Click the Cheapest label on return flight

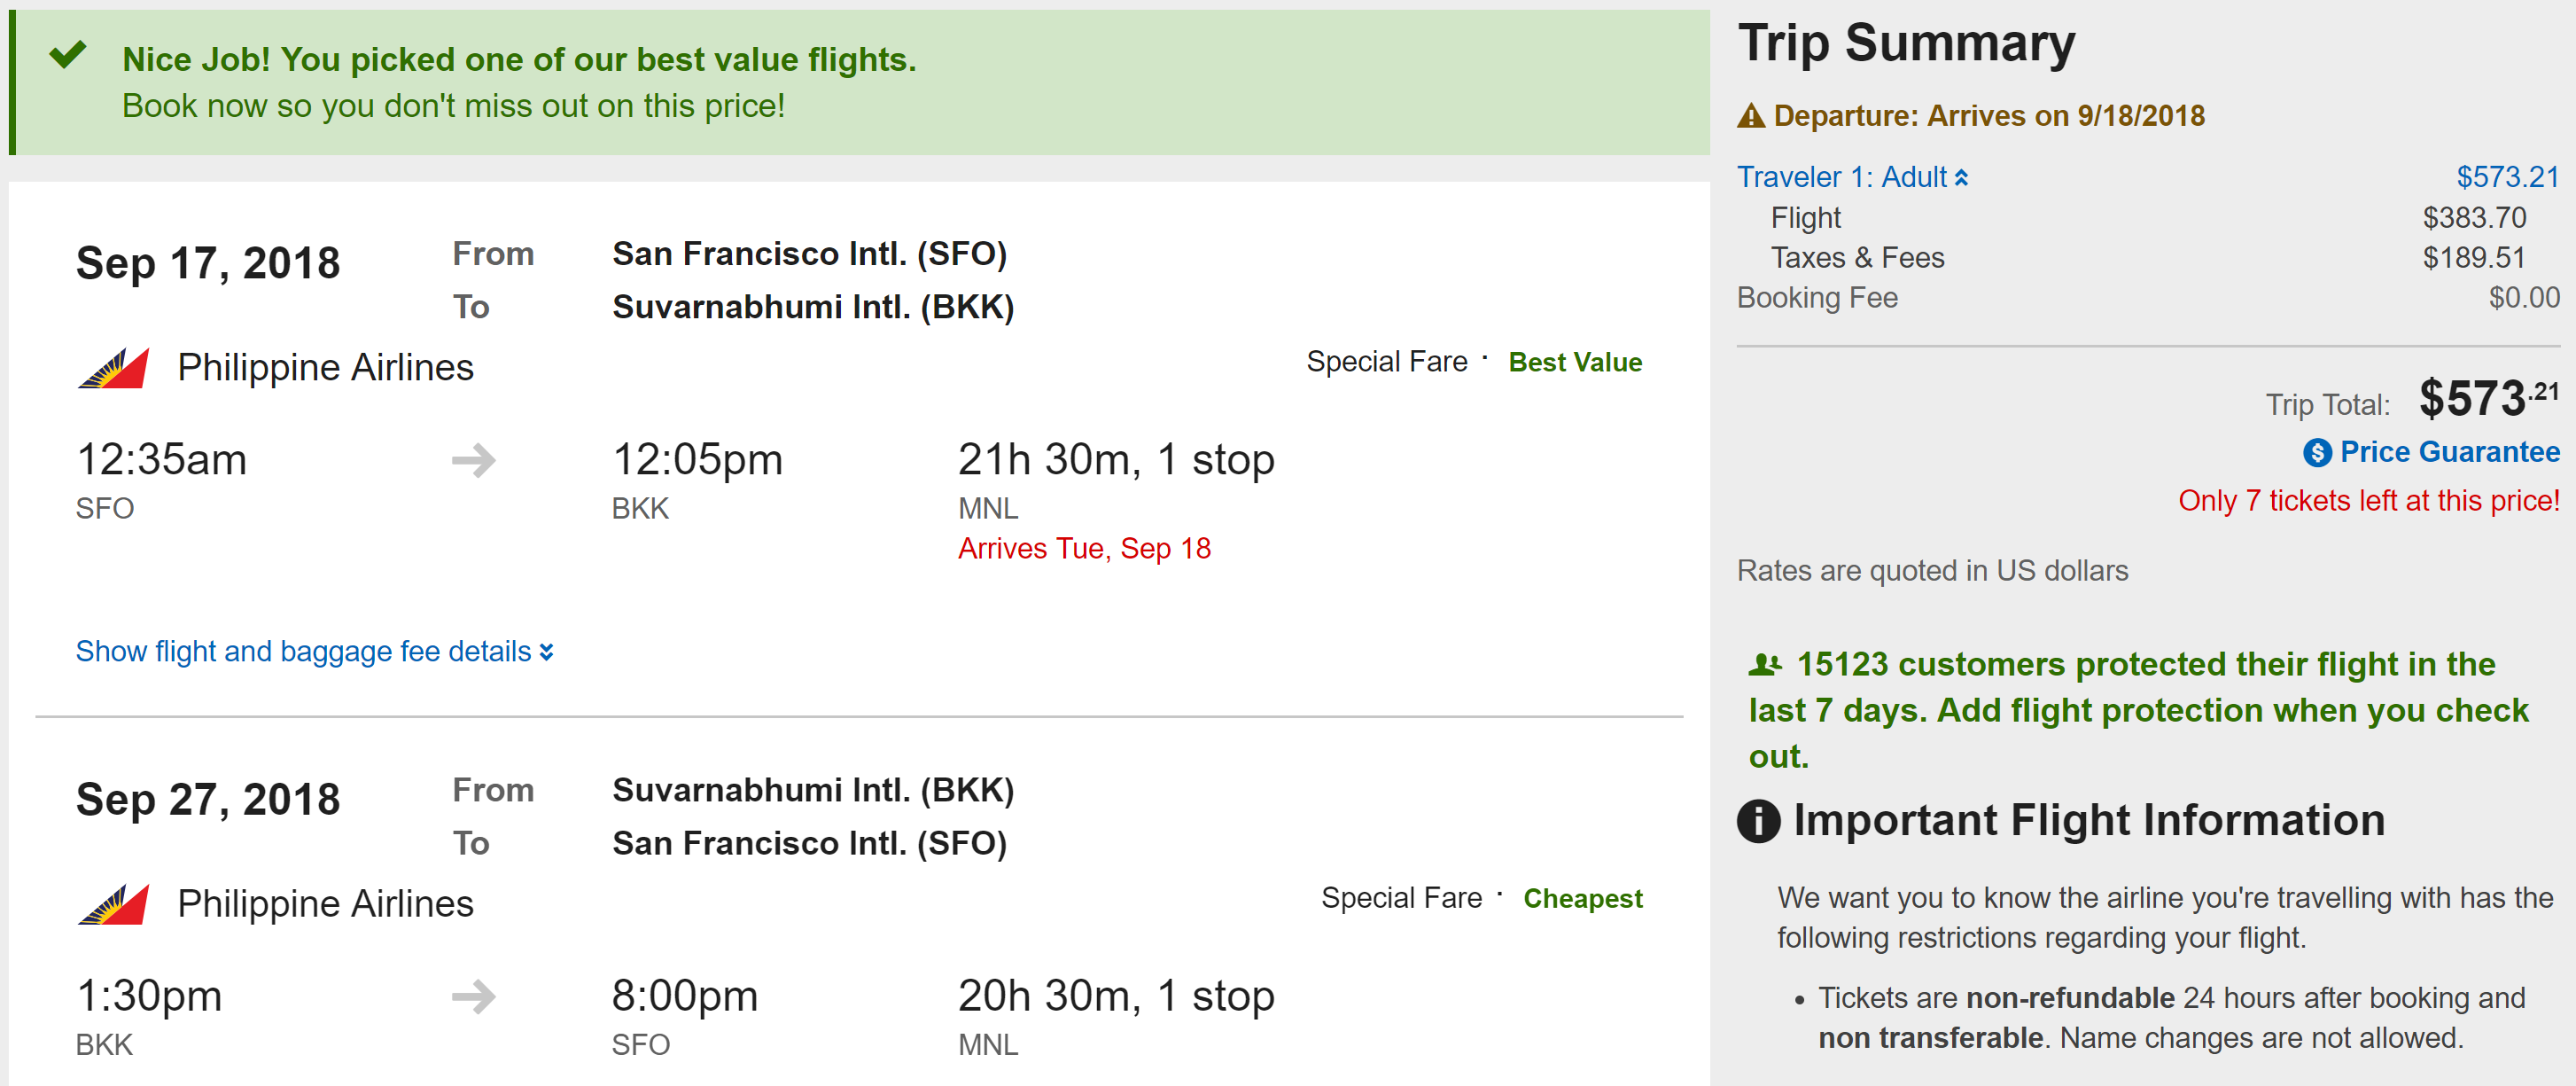point(1582,898)
